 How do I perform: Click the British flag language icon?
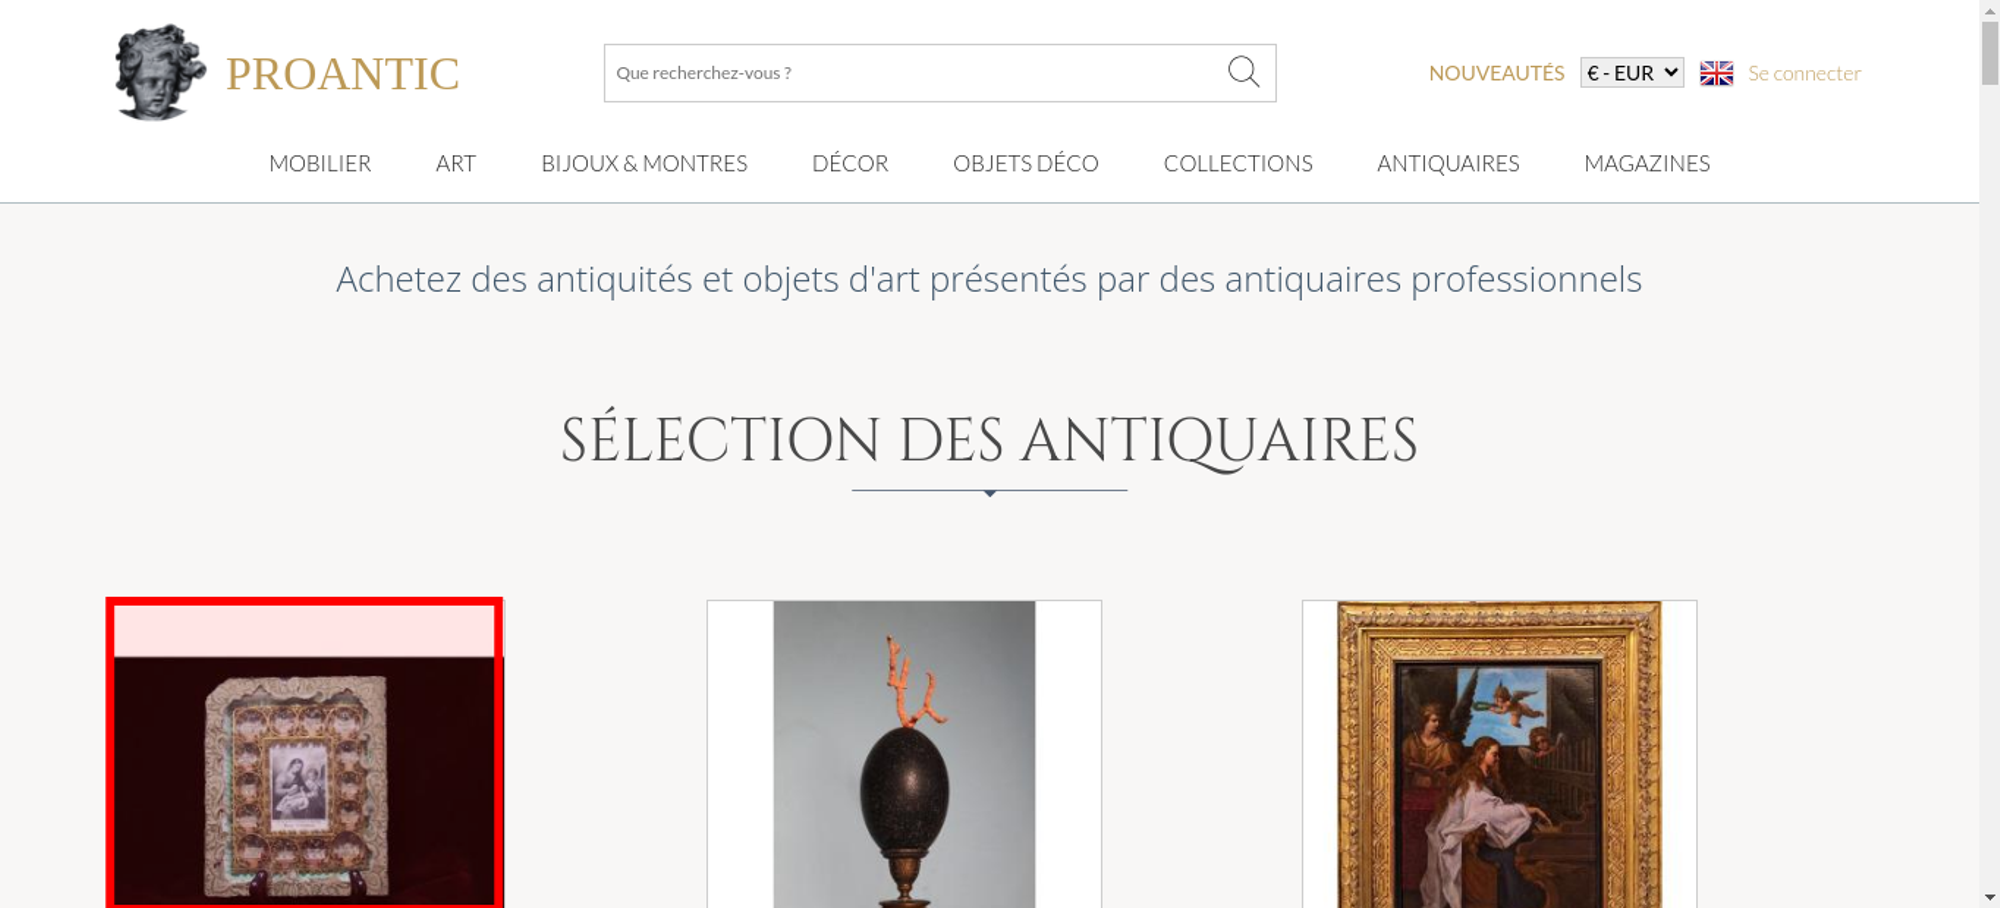coord(1716,73)
